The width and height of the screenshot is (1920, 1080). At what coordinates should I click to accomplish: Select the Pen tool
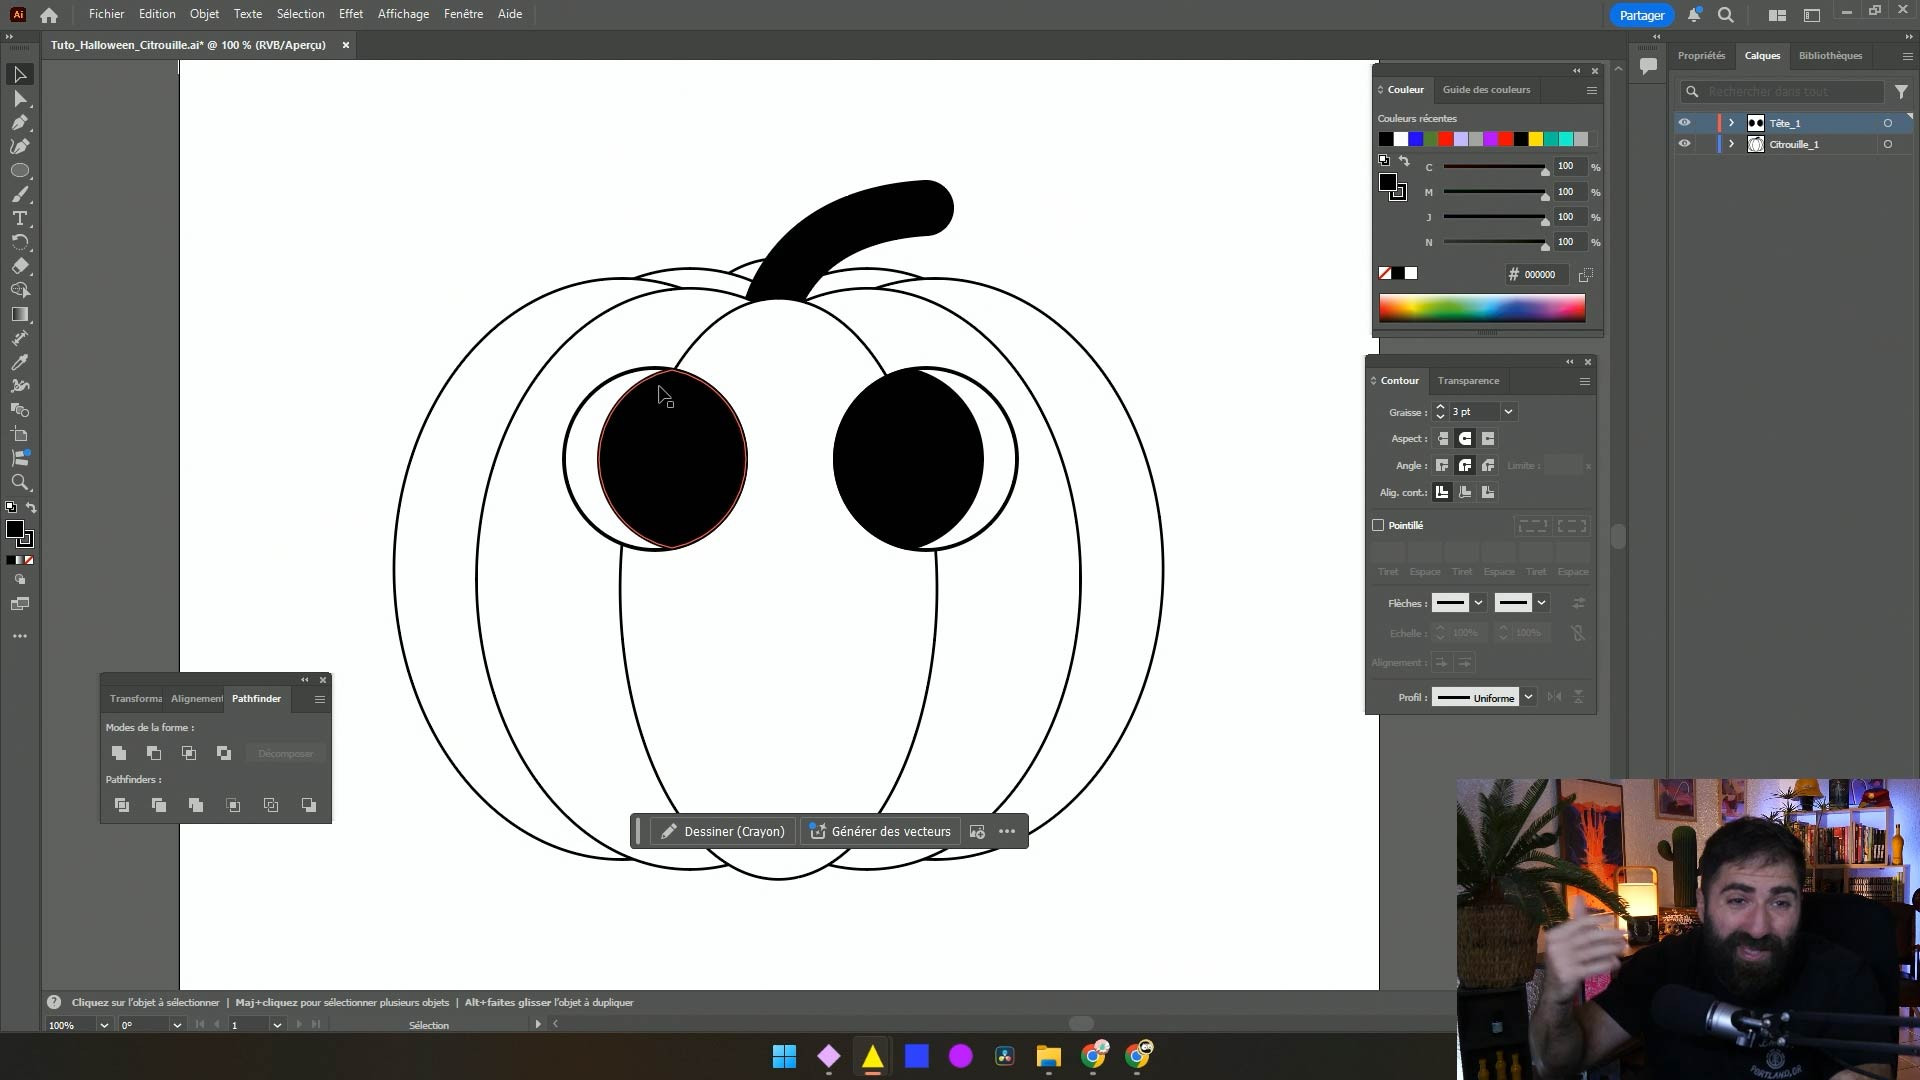coord(20,123)
